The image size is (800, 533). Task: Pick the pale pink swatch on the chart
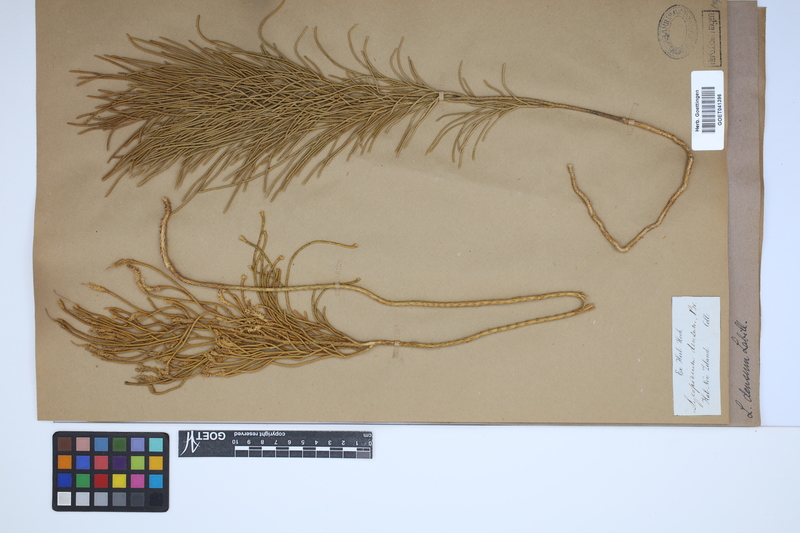click(82, 444)
